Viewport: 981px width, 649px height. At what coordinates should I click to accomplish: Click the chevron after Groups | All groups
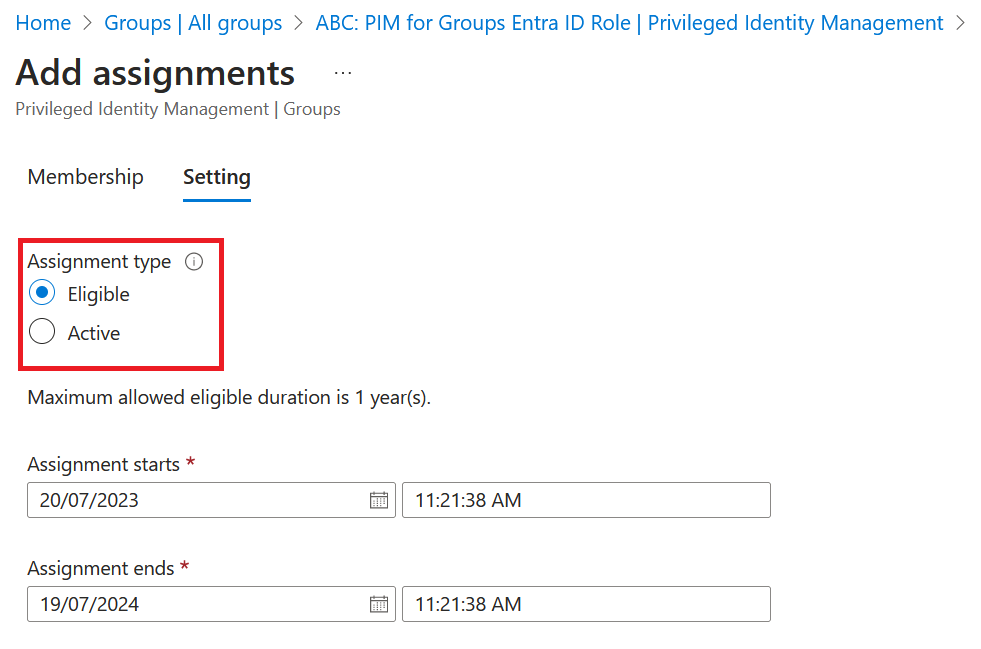pyautogui.click(x=298, y=23)
